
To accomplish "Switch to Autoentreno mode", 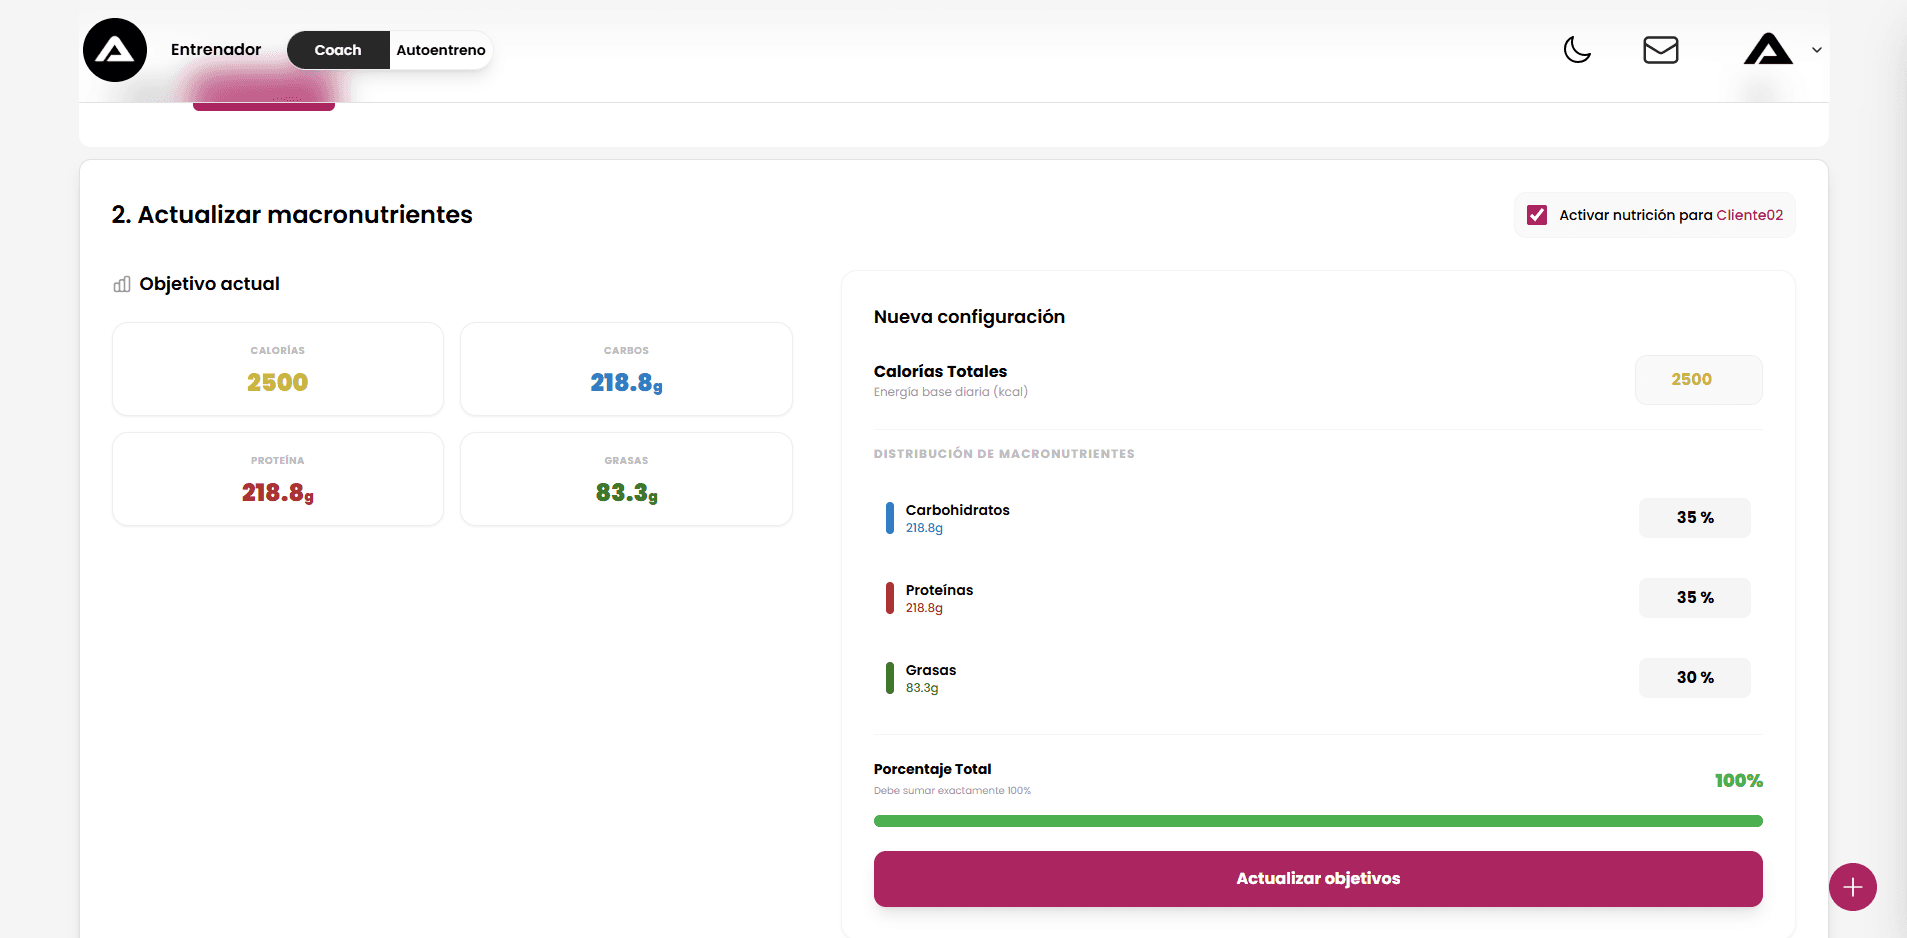I will (440, 50).
